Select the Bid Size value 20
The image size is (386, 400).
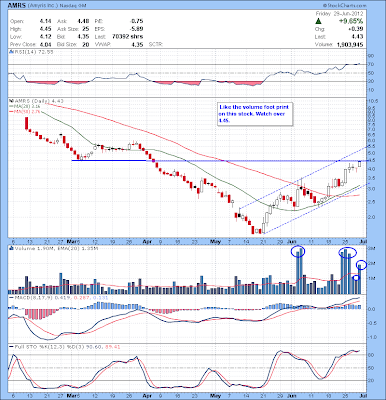[86, 44]
